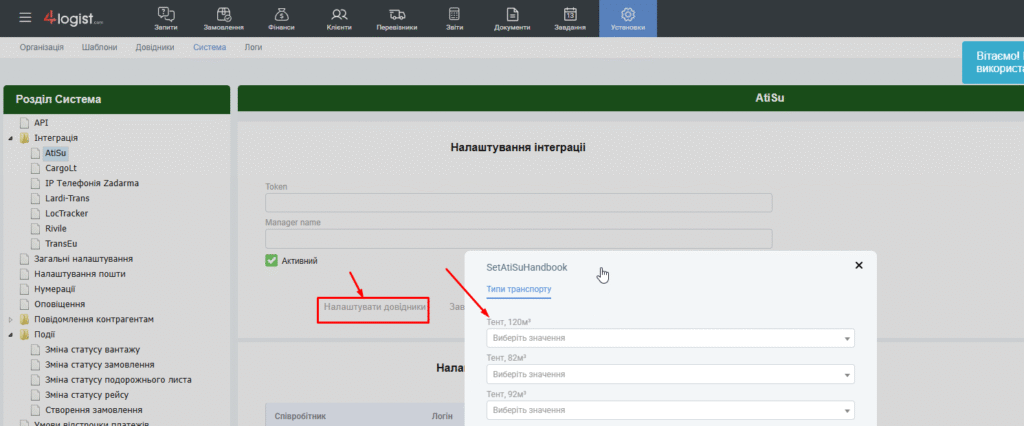Image resolution: width=1024 pixels, height=426 pixels.
Task: Open the Тент, 82м³ value dropdown
Action: [x=671, y=374]
